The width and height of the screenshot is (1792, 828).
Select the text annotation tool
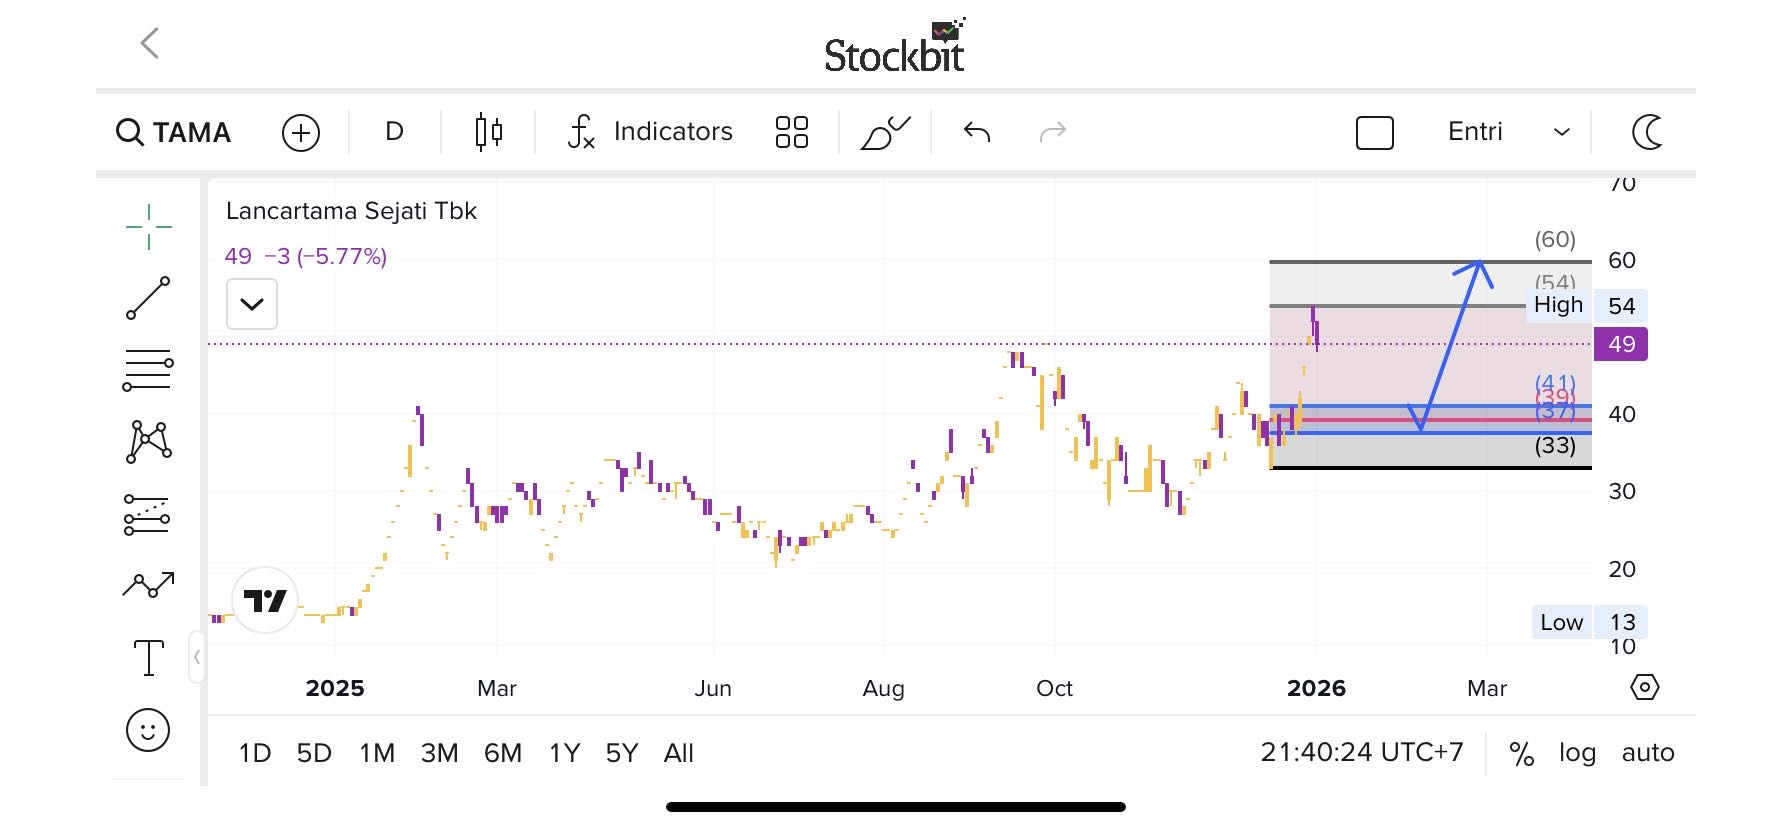coord(148,657)
